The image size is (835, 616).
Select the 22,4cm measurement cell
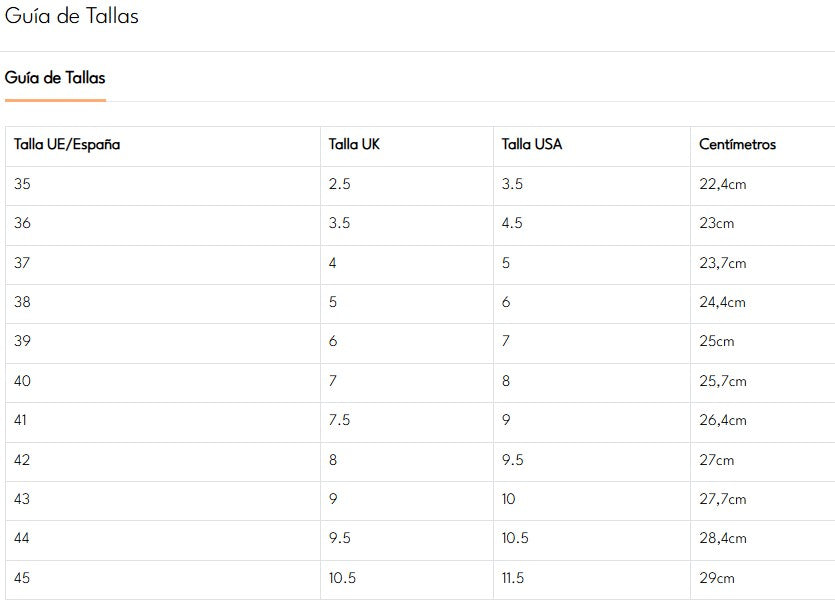point(723,184)
